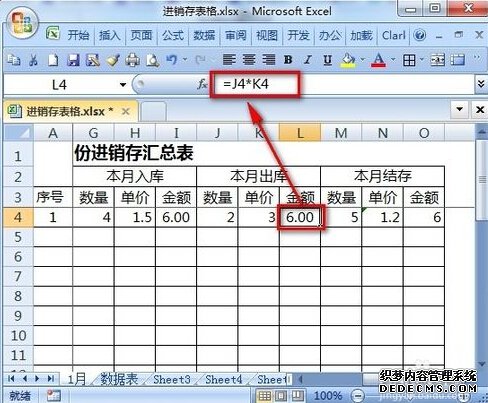This screenshot has height=403, width=488.
Task: Click the Save floppy disk icon
Action: [73, 60]
